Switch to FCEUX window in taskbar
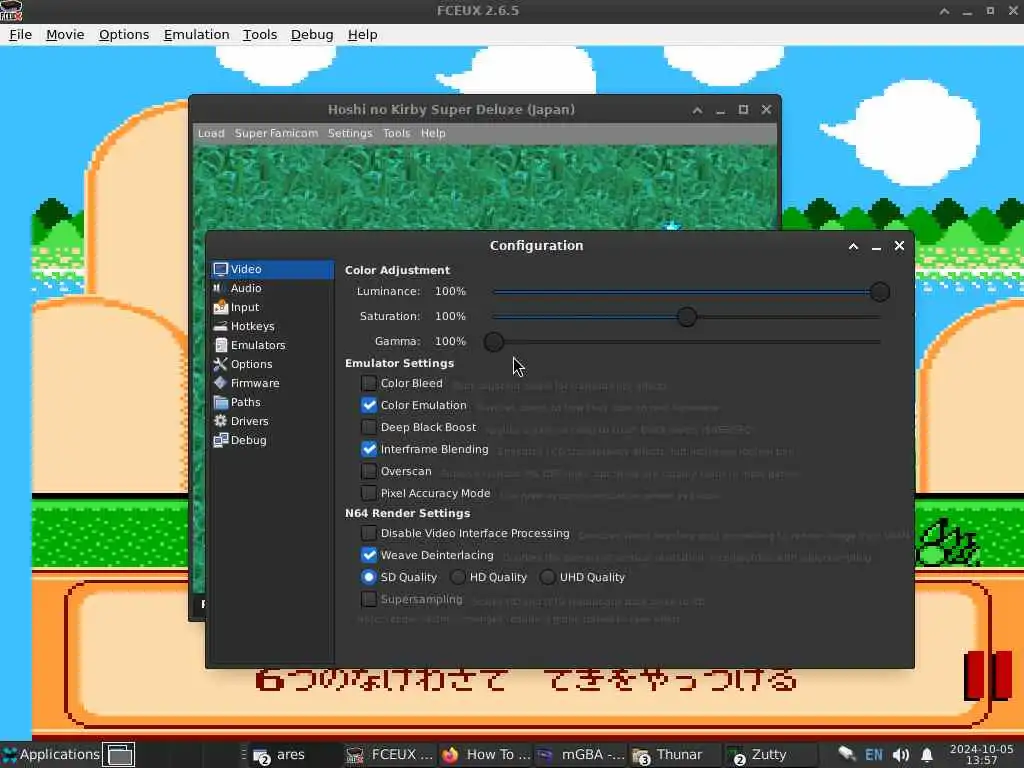Screen dimensions: 1024x768 [x=390, y=755]
